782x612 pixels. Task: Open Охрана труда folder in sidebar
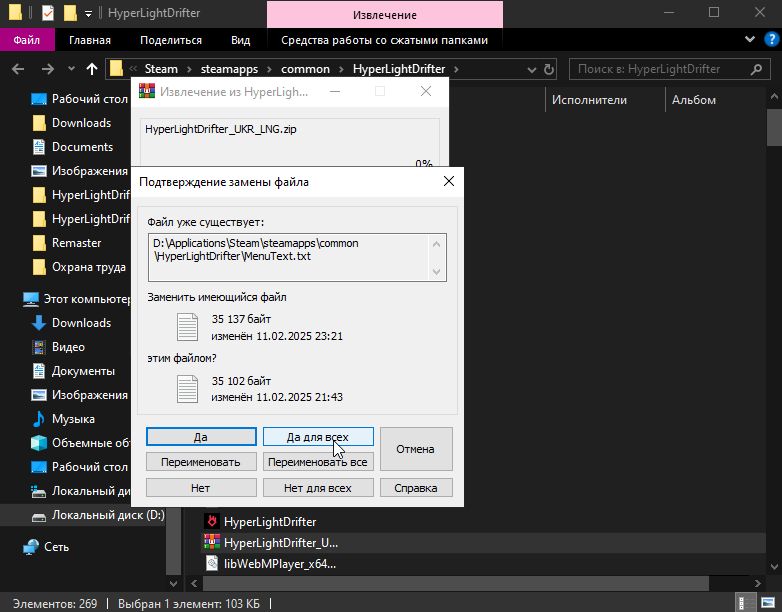(78, 267)
